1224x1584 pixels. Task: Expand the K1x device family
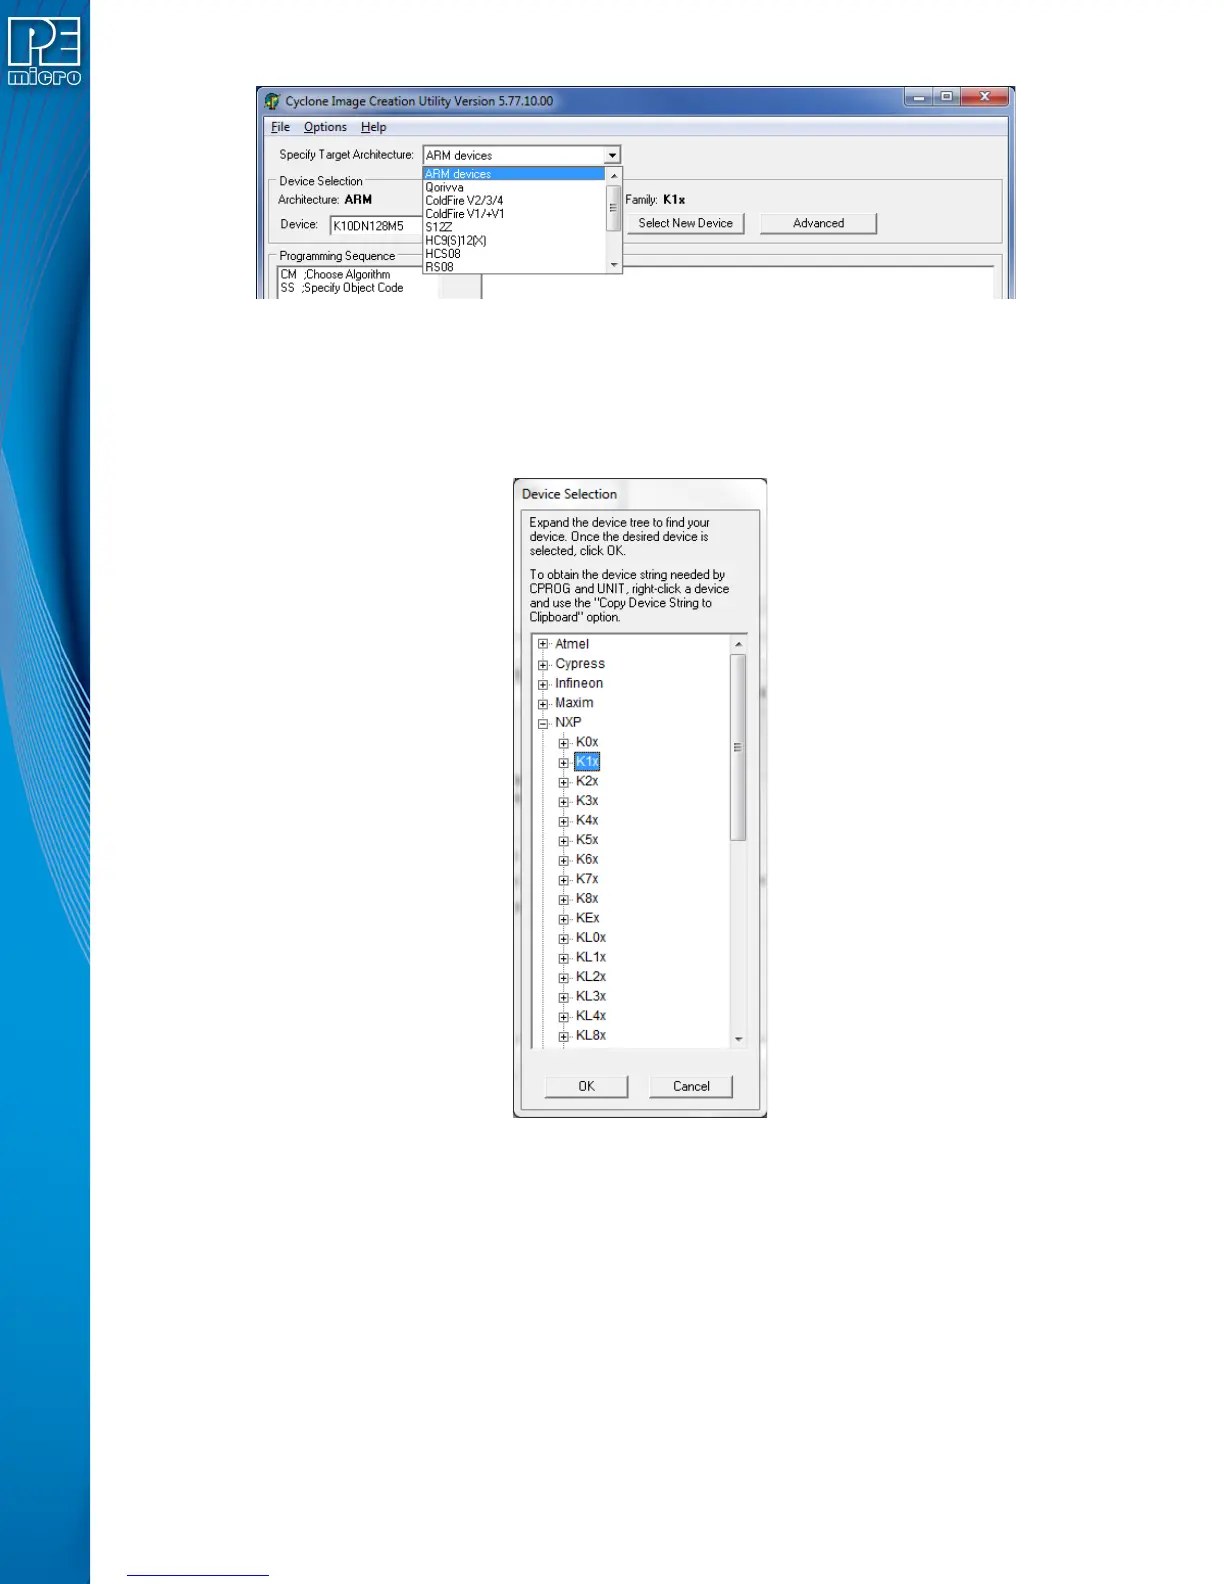564,762
